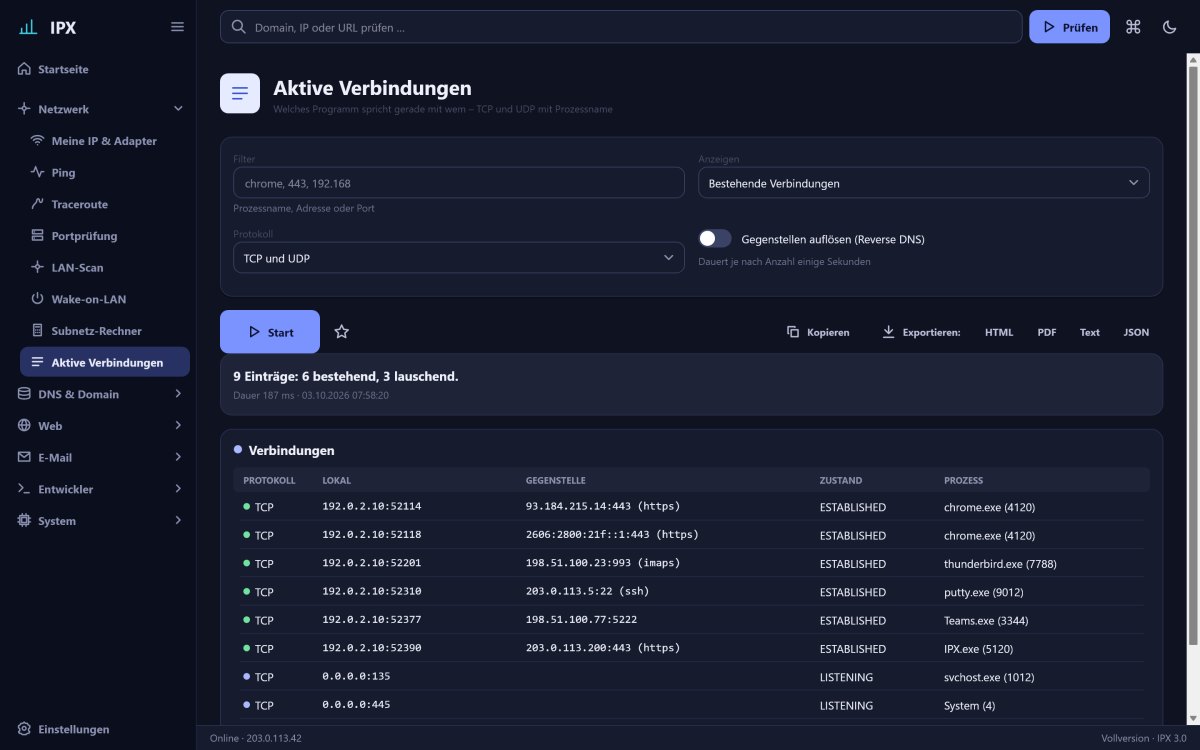The height and width of the screenshot is (750, 1200).
Task: Click svchost.exe (1012) process cell
Action: pos(988,677)
